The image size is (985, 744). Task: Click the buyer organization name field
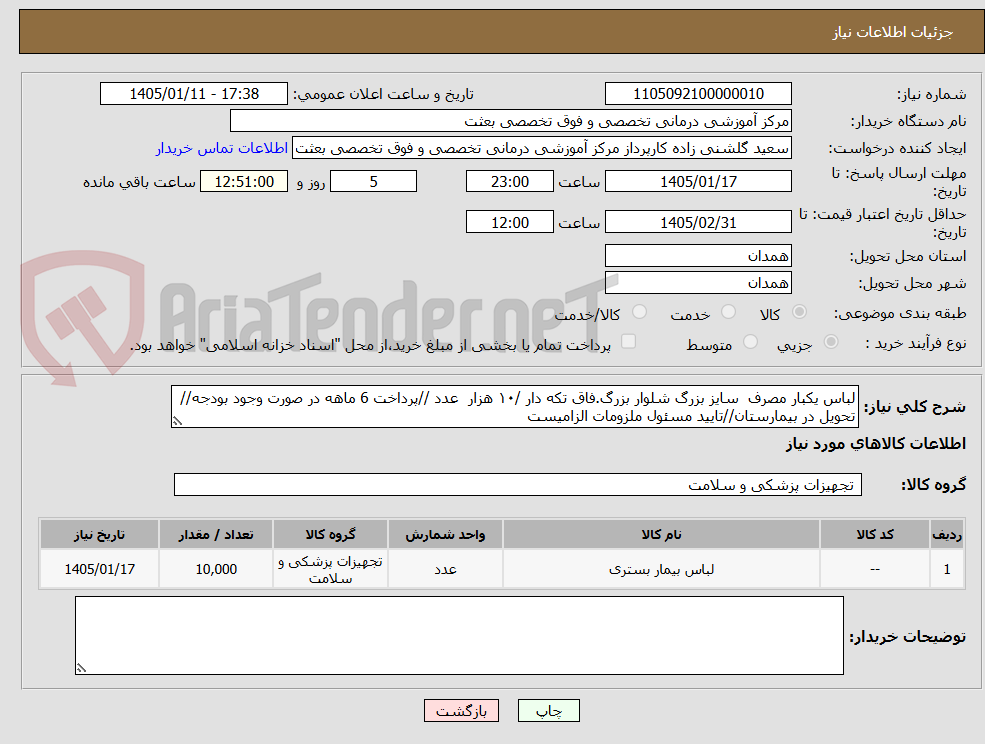[510, 121]
